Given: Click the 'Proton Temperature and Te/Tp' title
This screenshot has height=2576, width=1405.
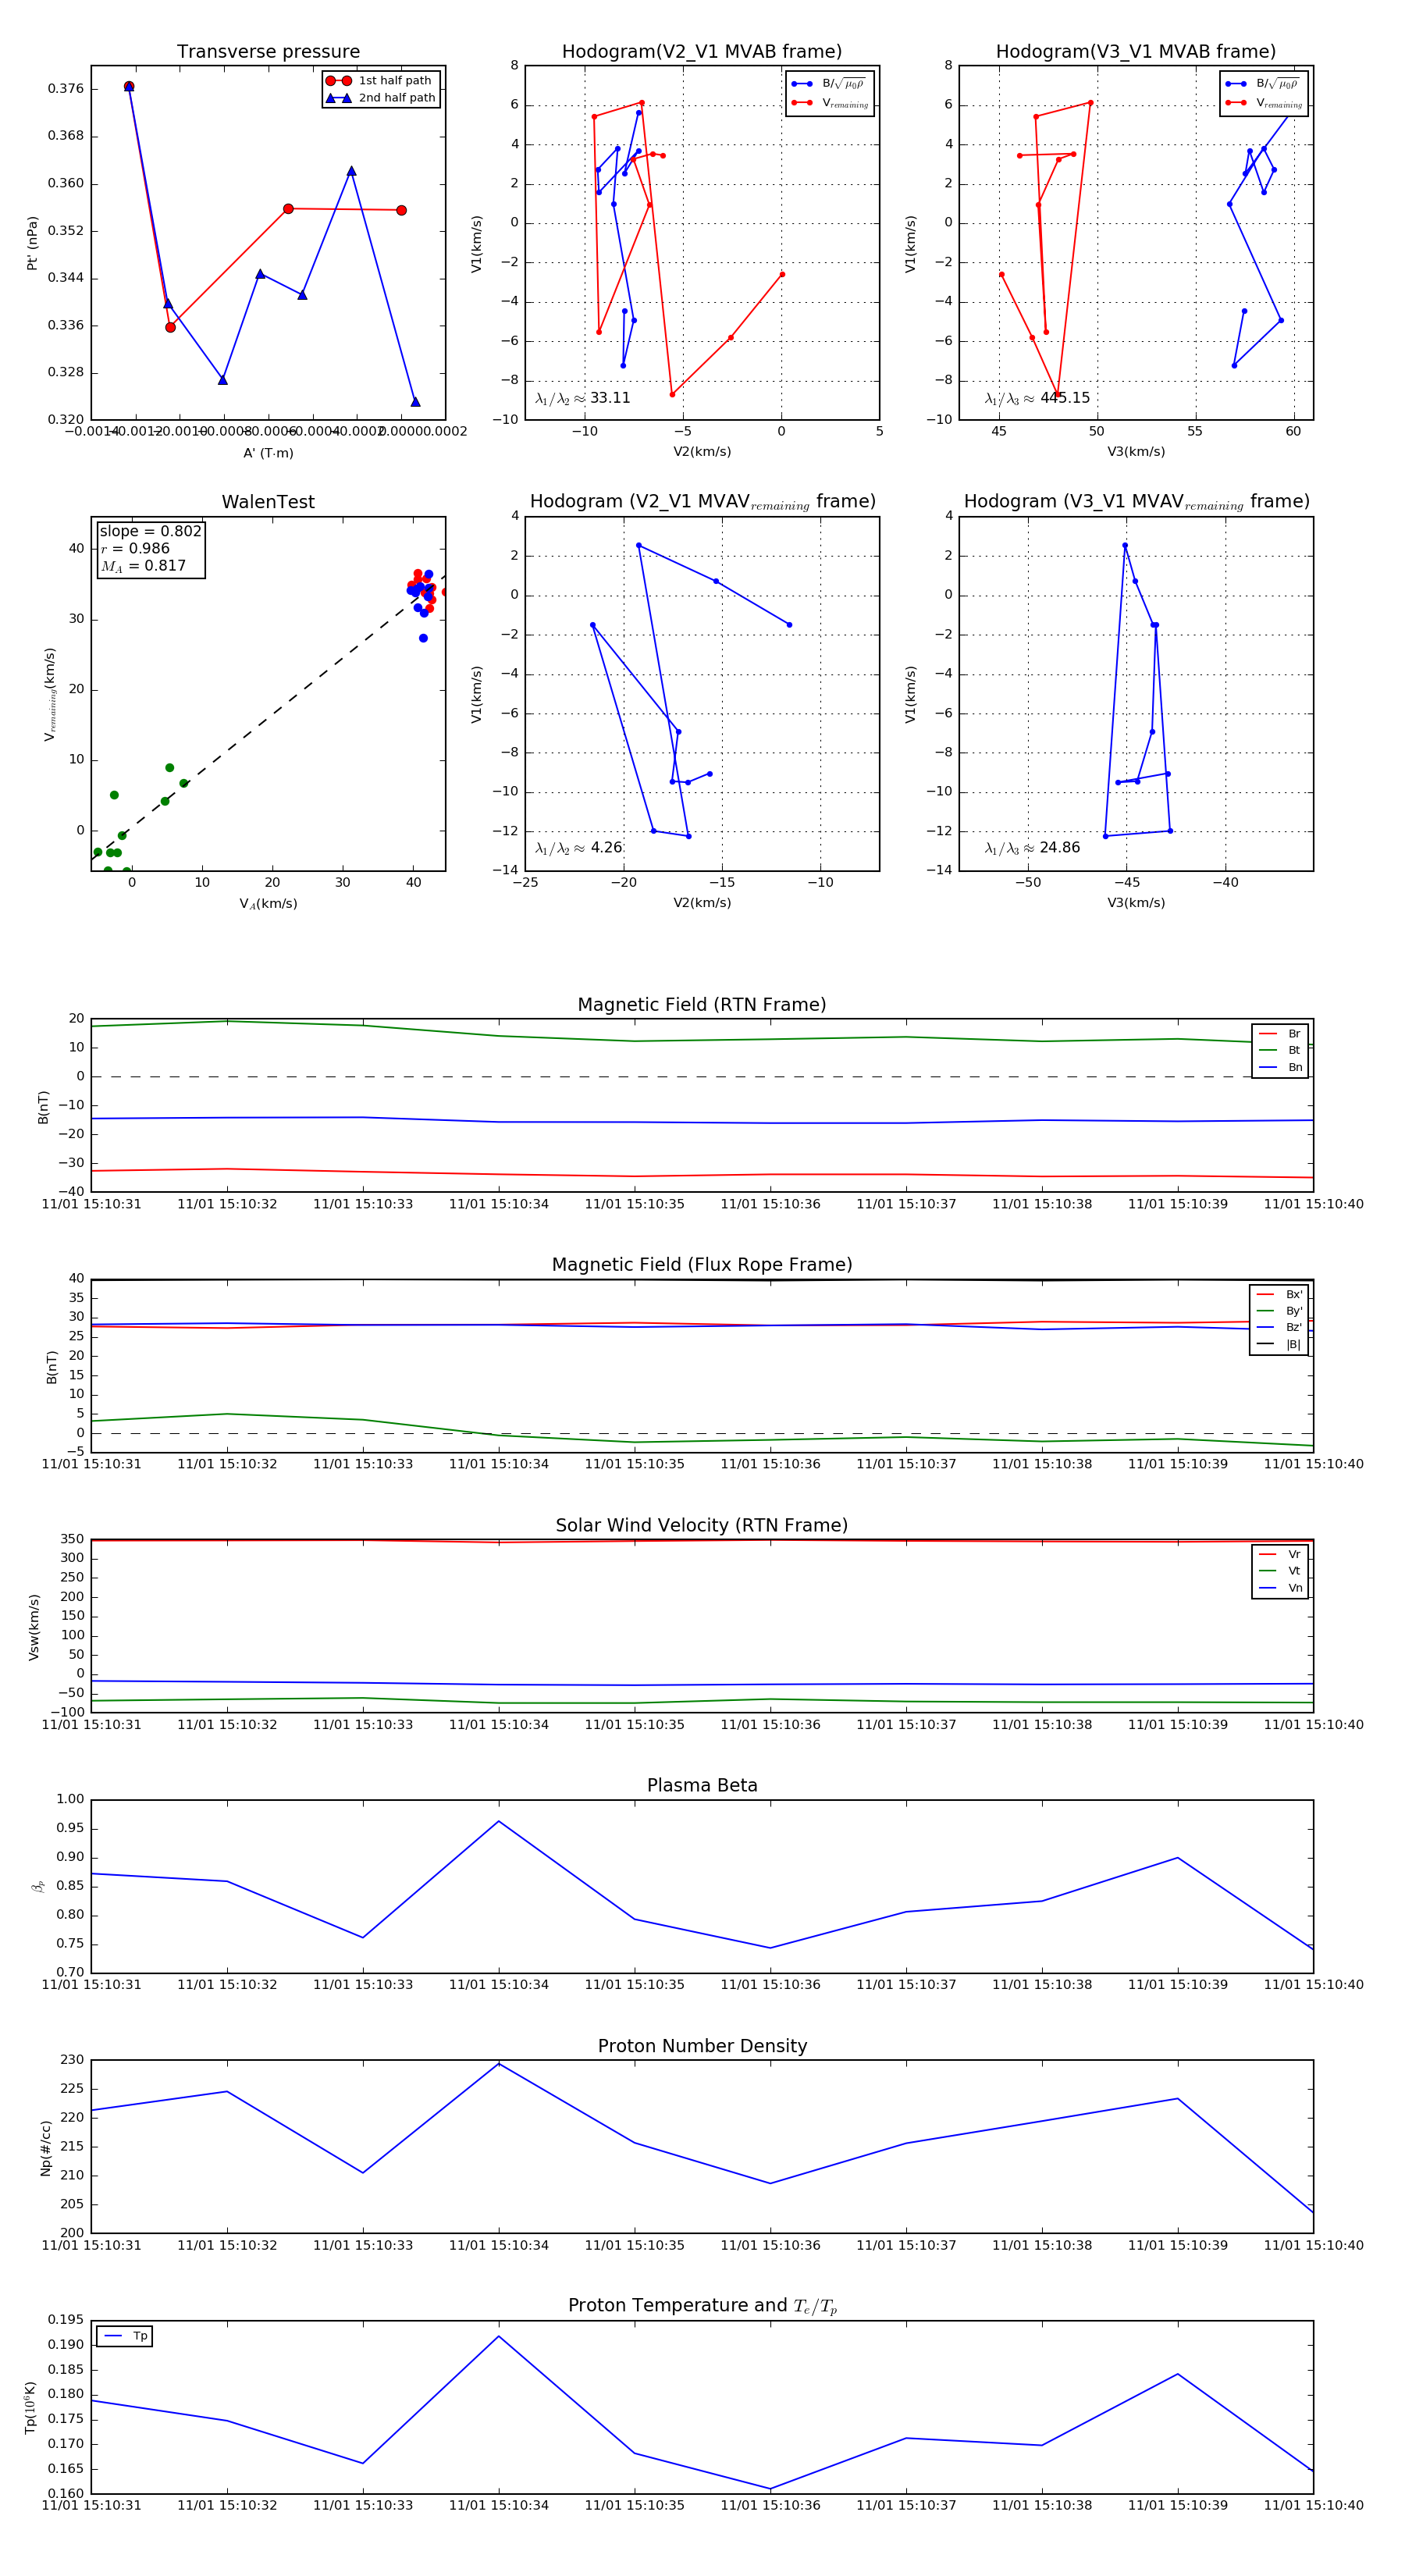Looking at the screenshot, I should tap(702, 2306).
